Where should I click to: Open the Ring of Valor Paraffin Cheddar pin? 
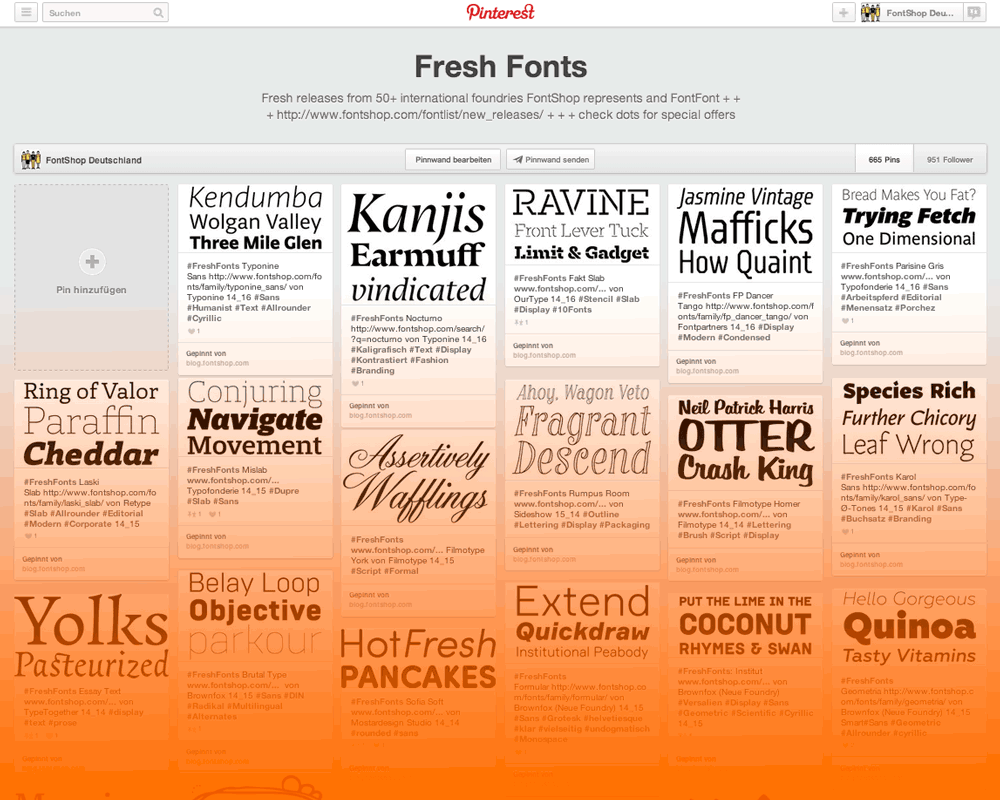92,424
